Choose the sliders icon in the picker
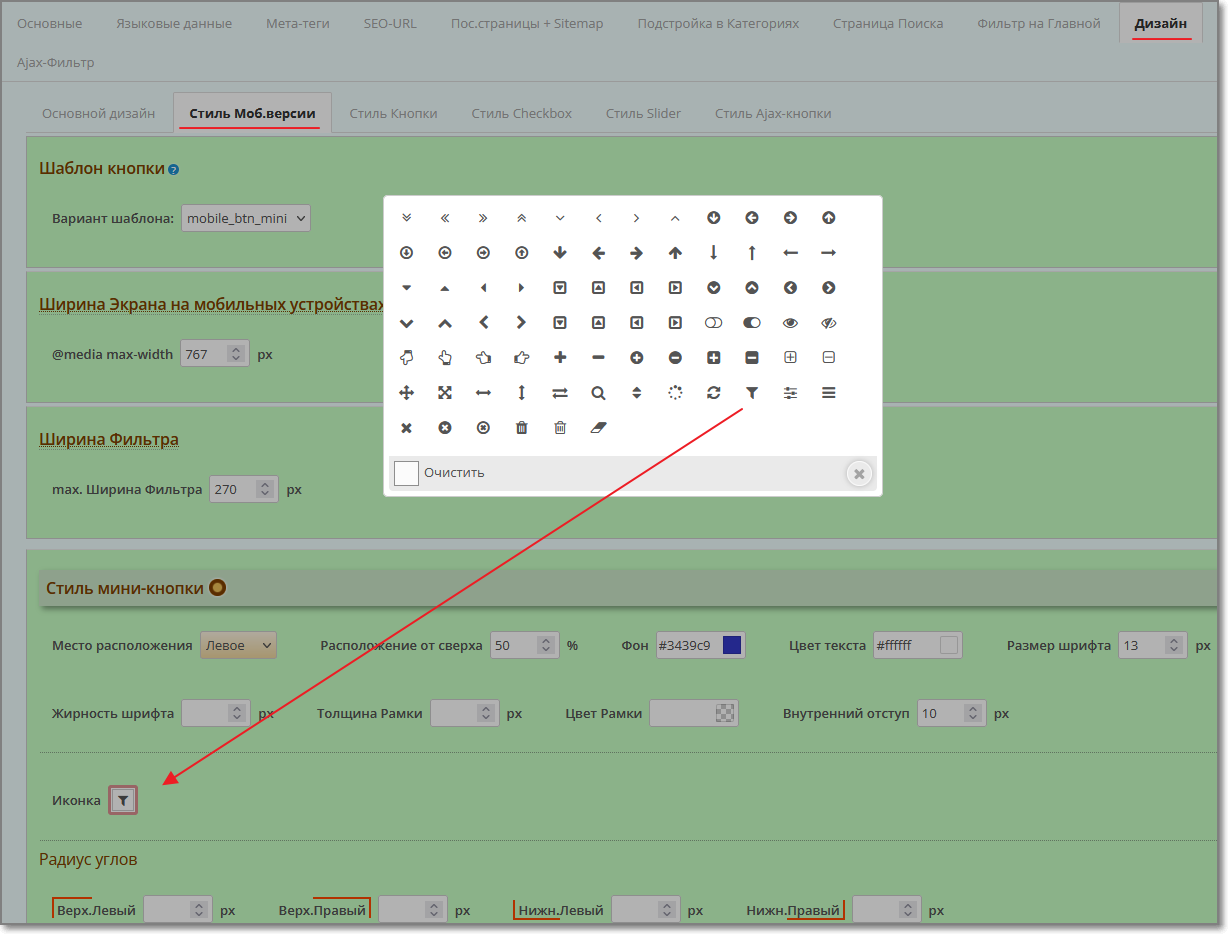Image resolution: width=1228 pixels, height=934 pixels. click(x=790, y=393)
